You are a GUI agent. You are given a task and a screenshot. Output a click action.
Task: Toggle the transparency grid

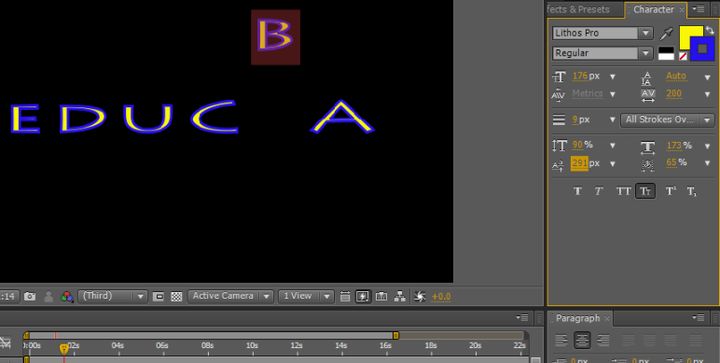[x=176, y=297]
